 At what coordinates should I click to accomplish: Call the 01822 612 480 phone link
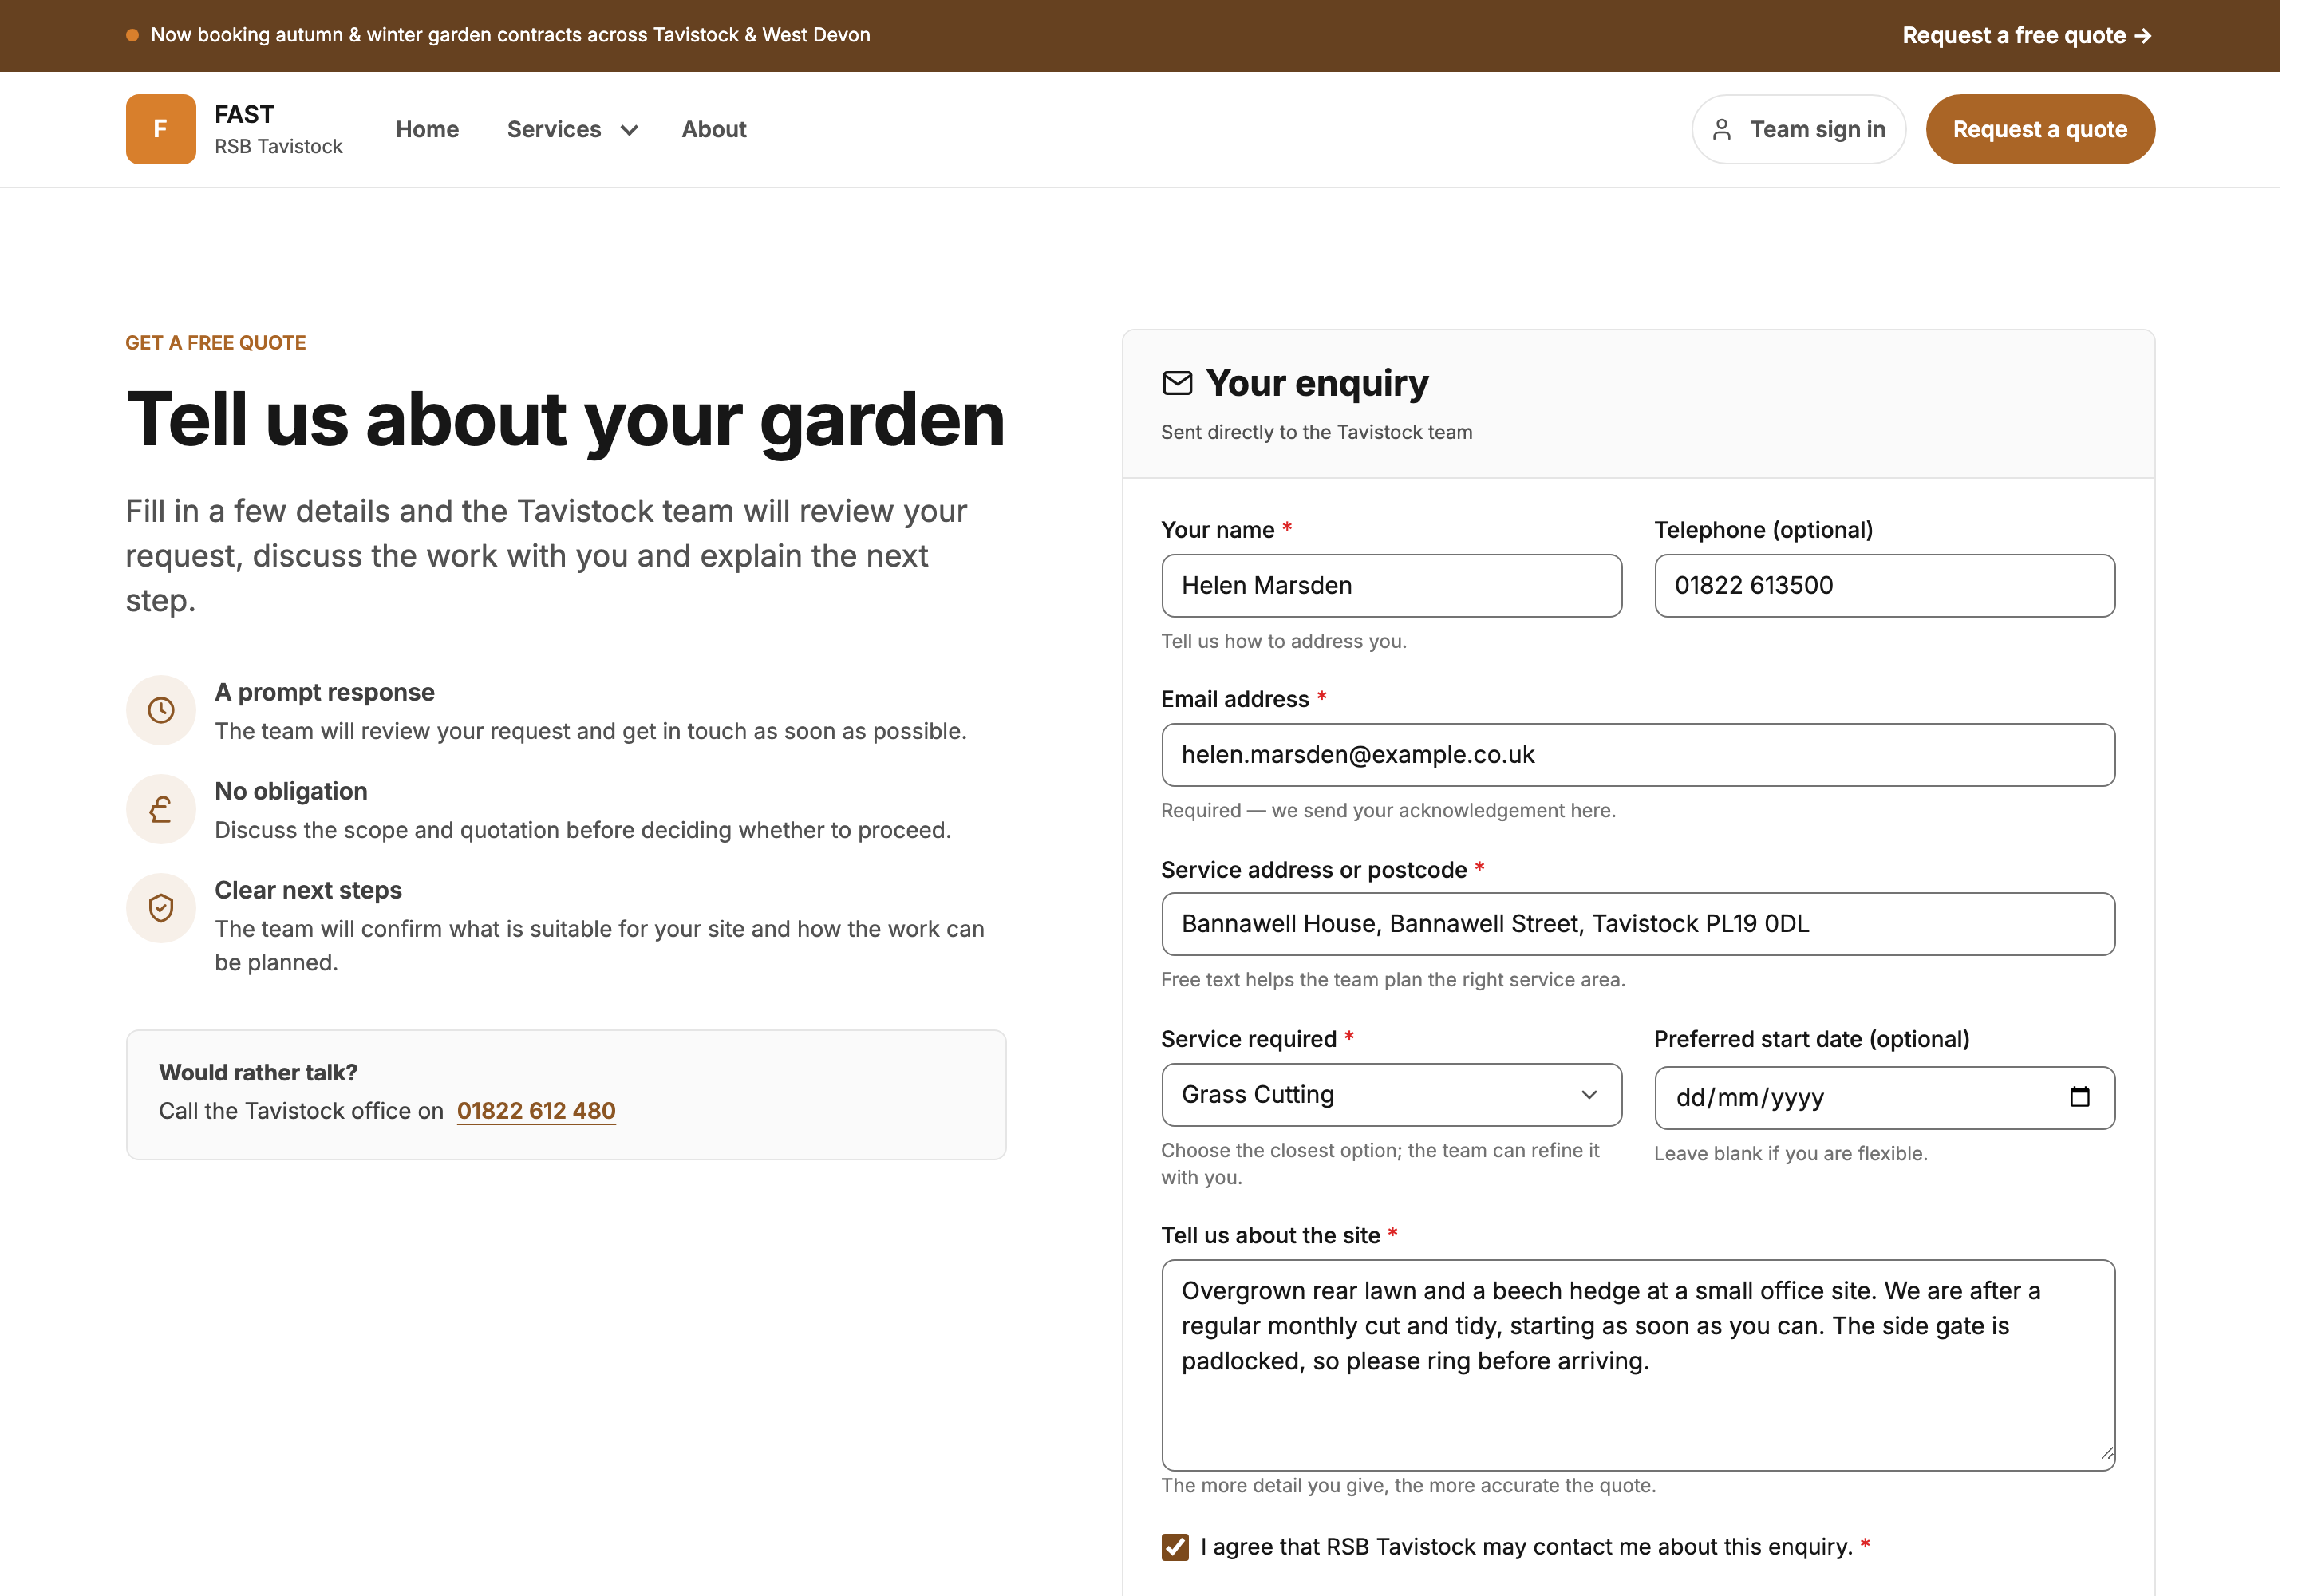click(x=536, y=1111)
